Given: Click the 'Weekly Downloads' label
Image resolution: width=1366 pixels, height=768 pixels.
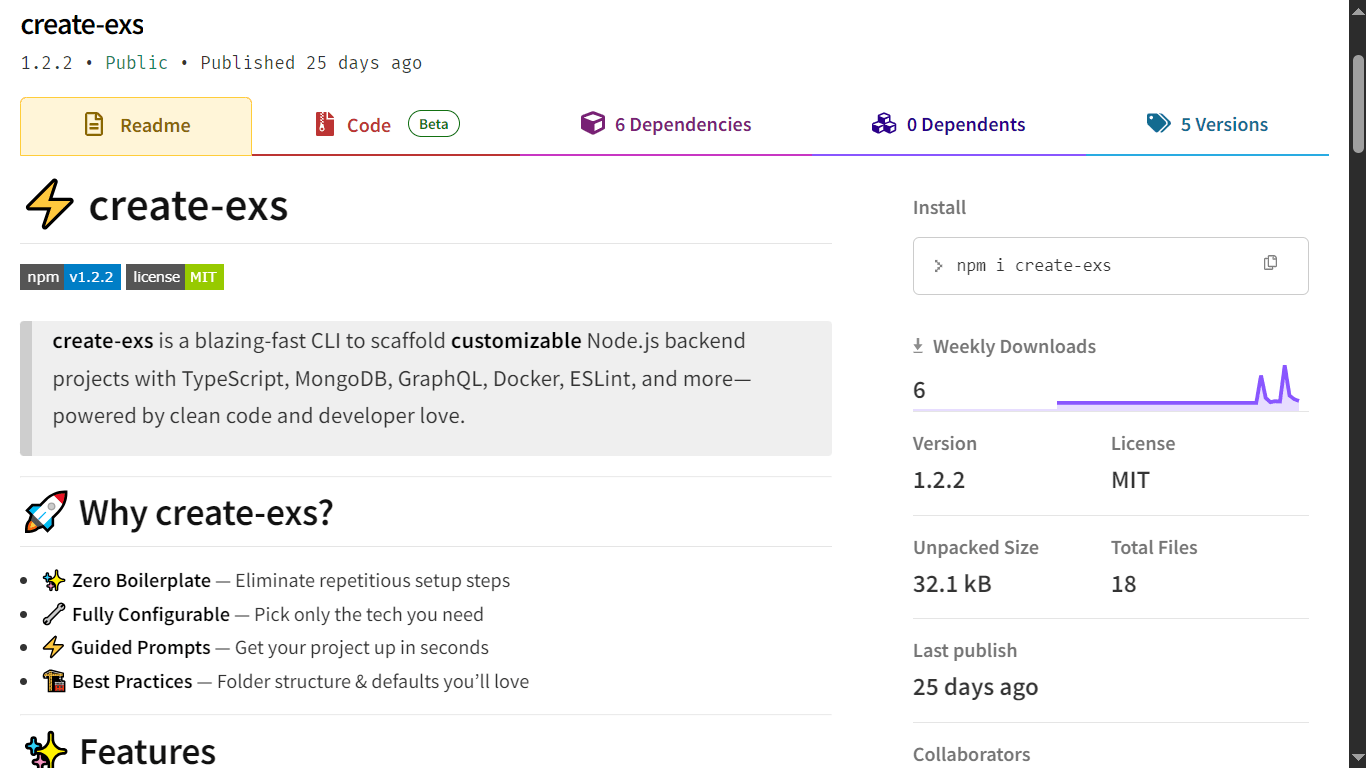Looking at the screenshot, I should 1014,347.
